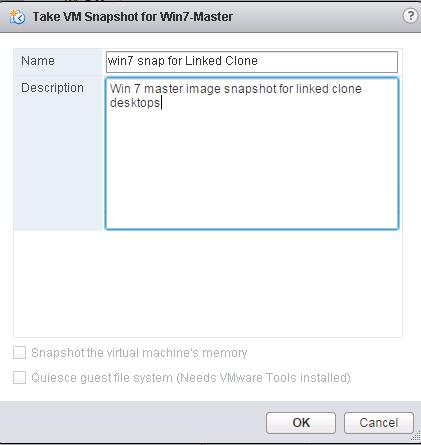421x445 pixels.
Task: Click the resize grip in dialog corner
Action: (x=416, y=436)
